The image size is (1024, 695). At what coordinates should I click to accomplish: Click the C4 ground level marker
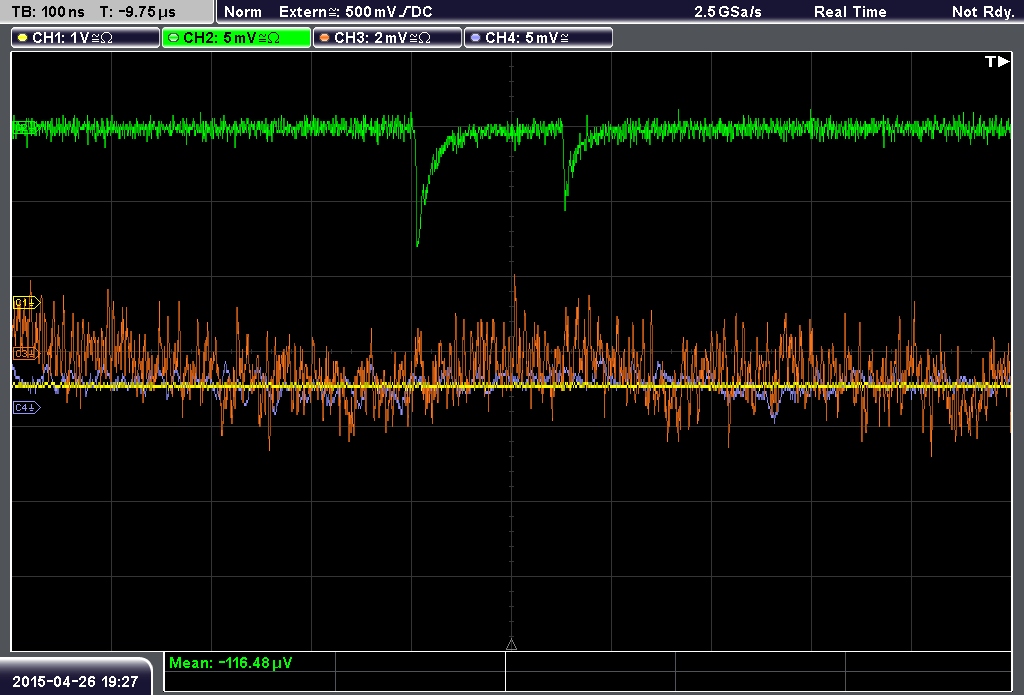tap(27, 408)
